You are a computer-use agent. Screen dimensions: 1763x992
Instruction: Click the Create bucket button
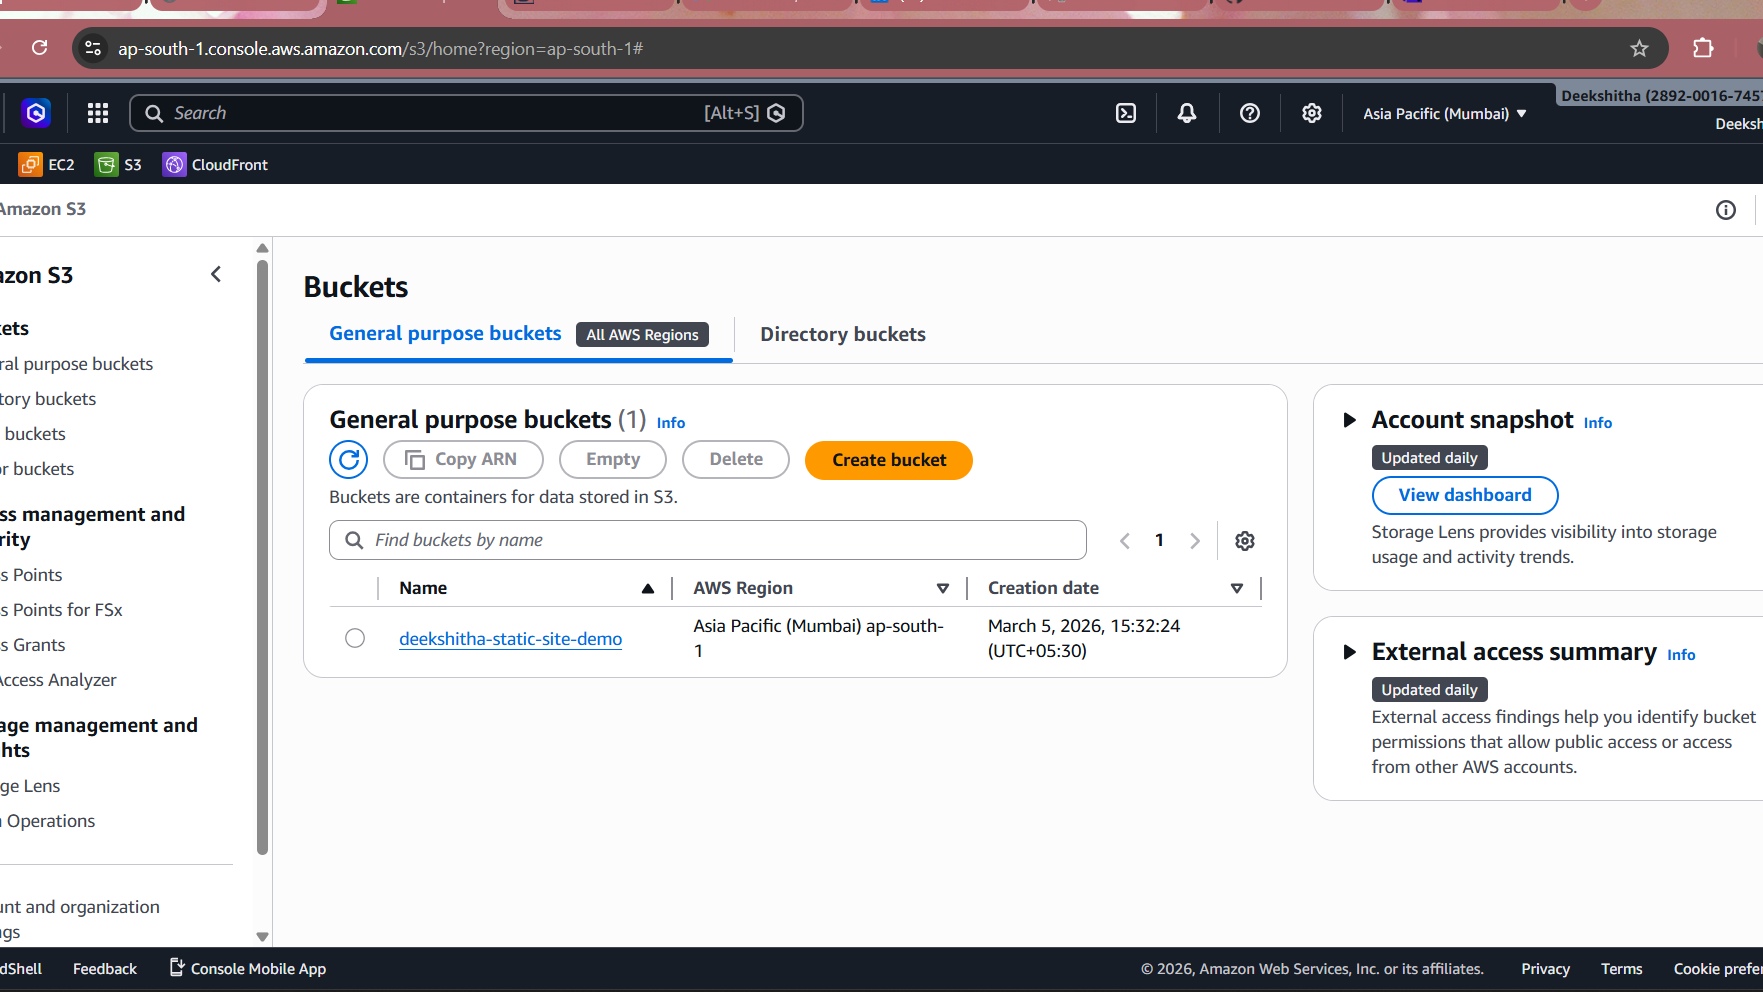point(888,460)
